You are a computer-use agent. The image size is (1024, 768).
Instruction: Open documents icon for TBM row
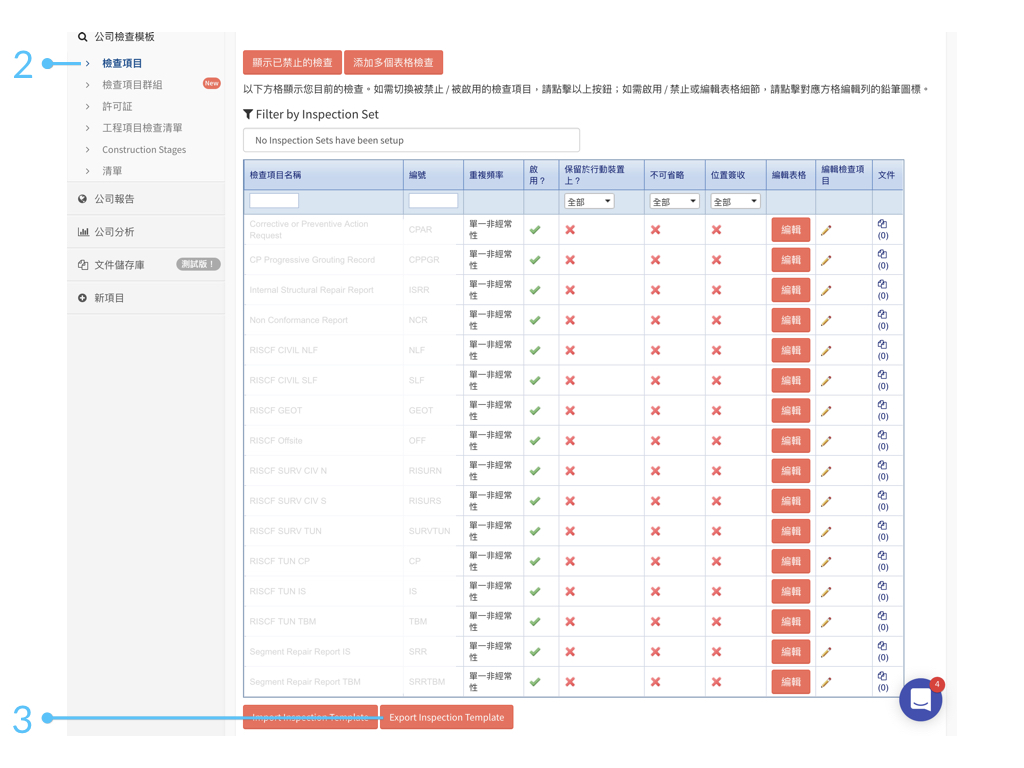tap(882, 616)
